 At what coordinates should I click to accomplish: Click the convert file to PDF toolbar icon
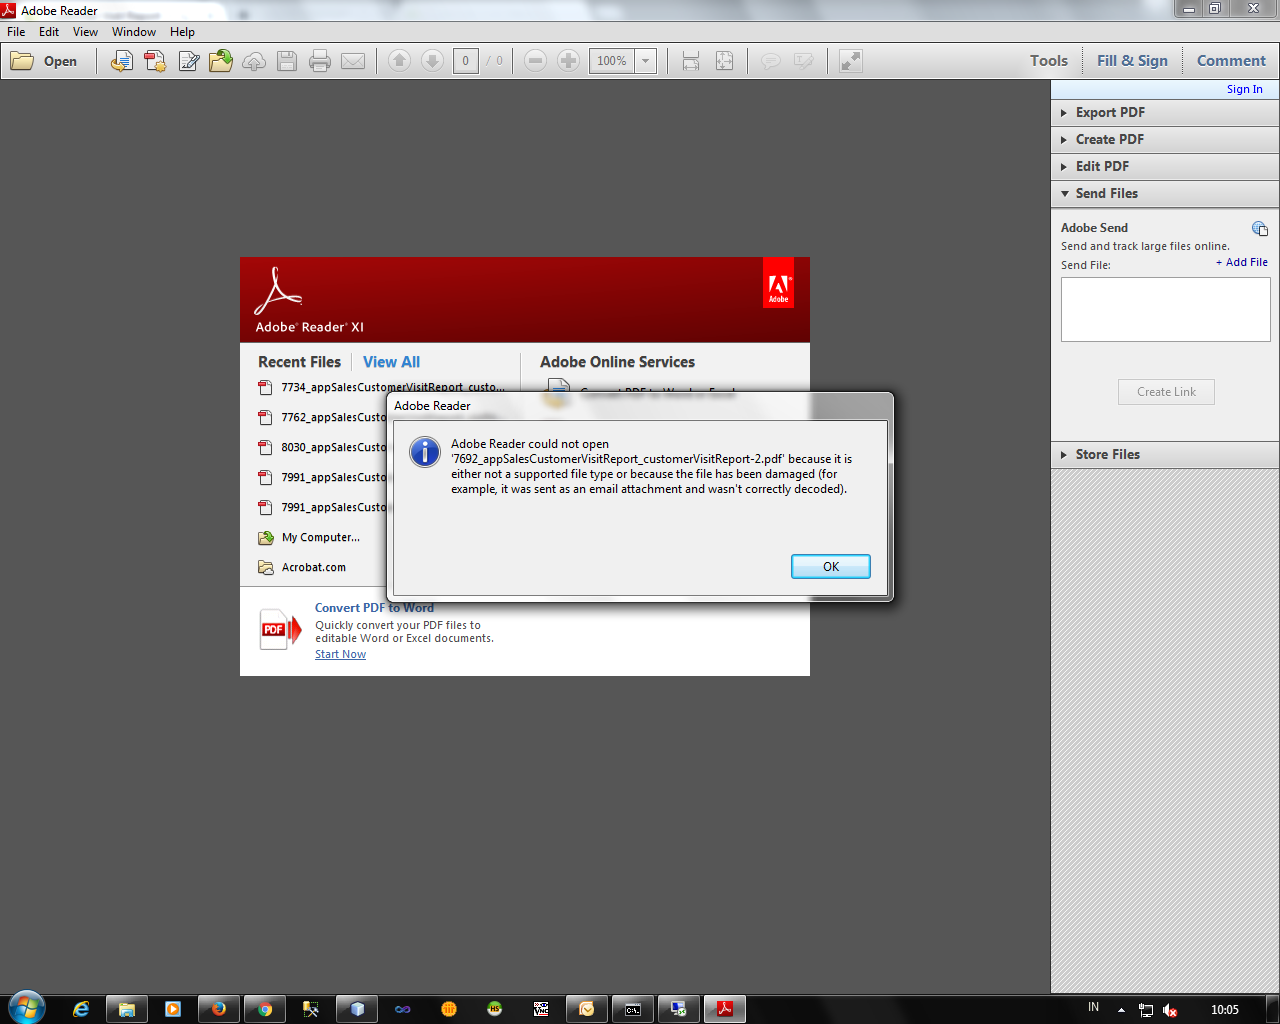[122, 61]
